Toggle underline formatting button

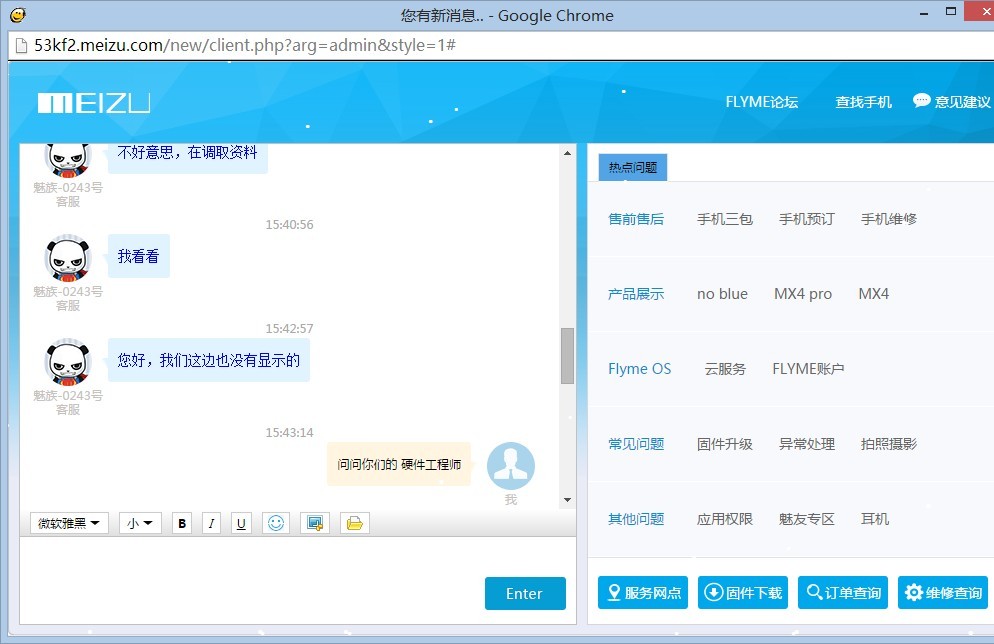[x=241, y=524]
